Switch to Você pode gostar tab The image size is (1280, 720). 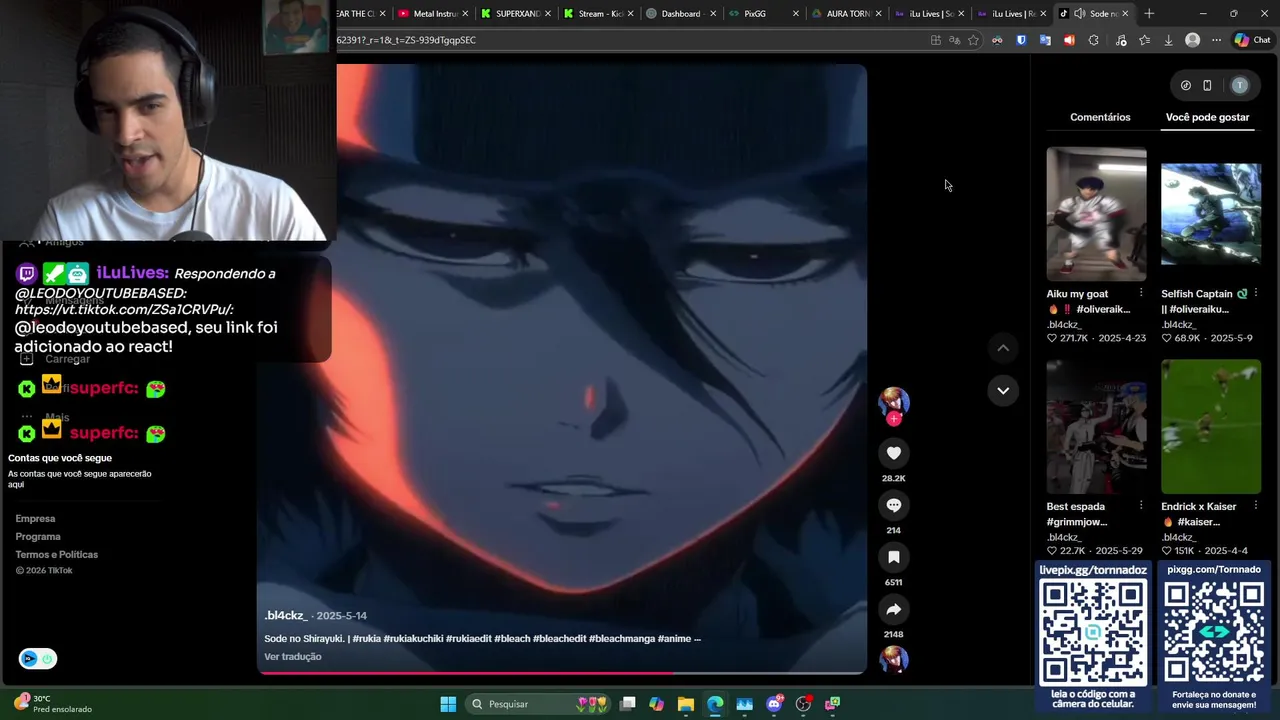coord(1207,117)
